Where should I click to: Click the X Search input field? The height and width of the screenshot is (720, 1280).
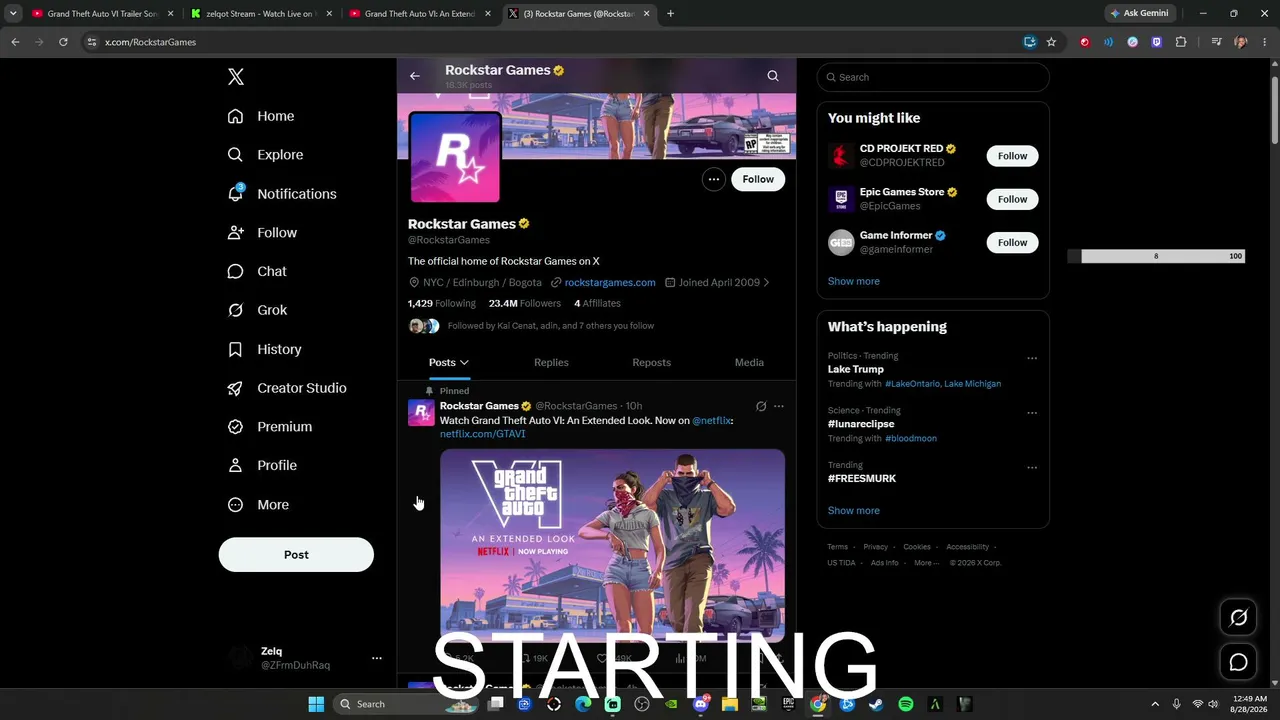[x=933, y=77]
